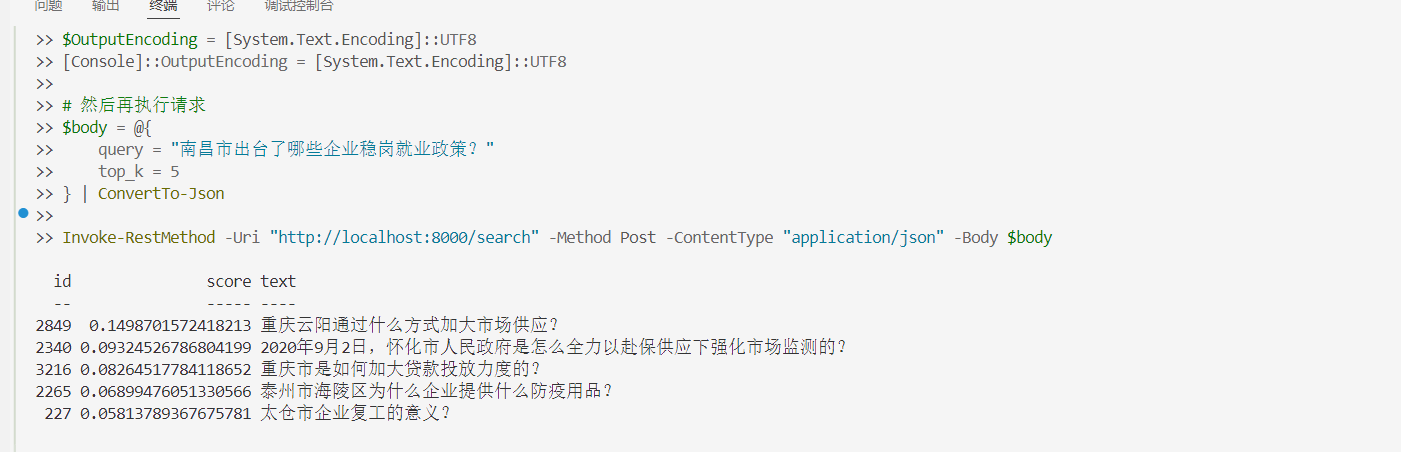Open the localhost:8000/search URL link
The height and width of the screenshot is (452, 1401).
coord(409,238)
